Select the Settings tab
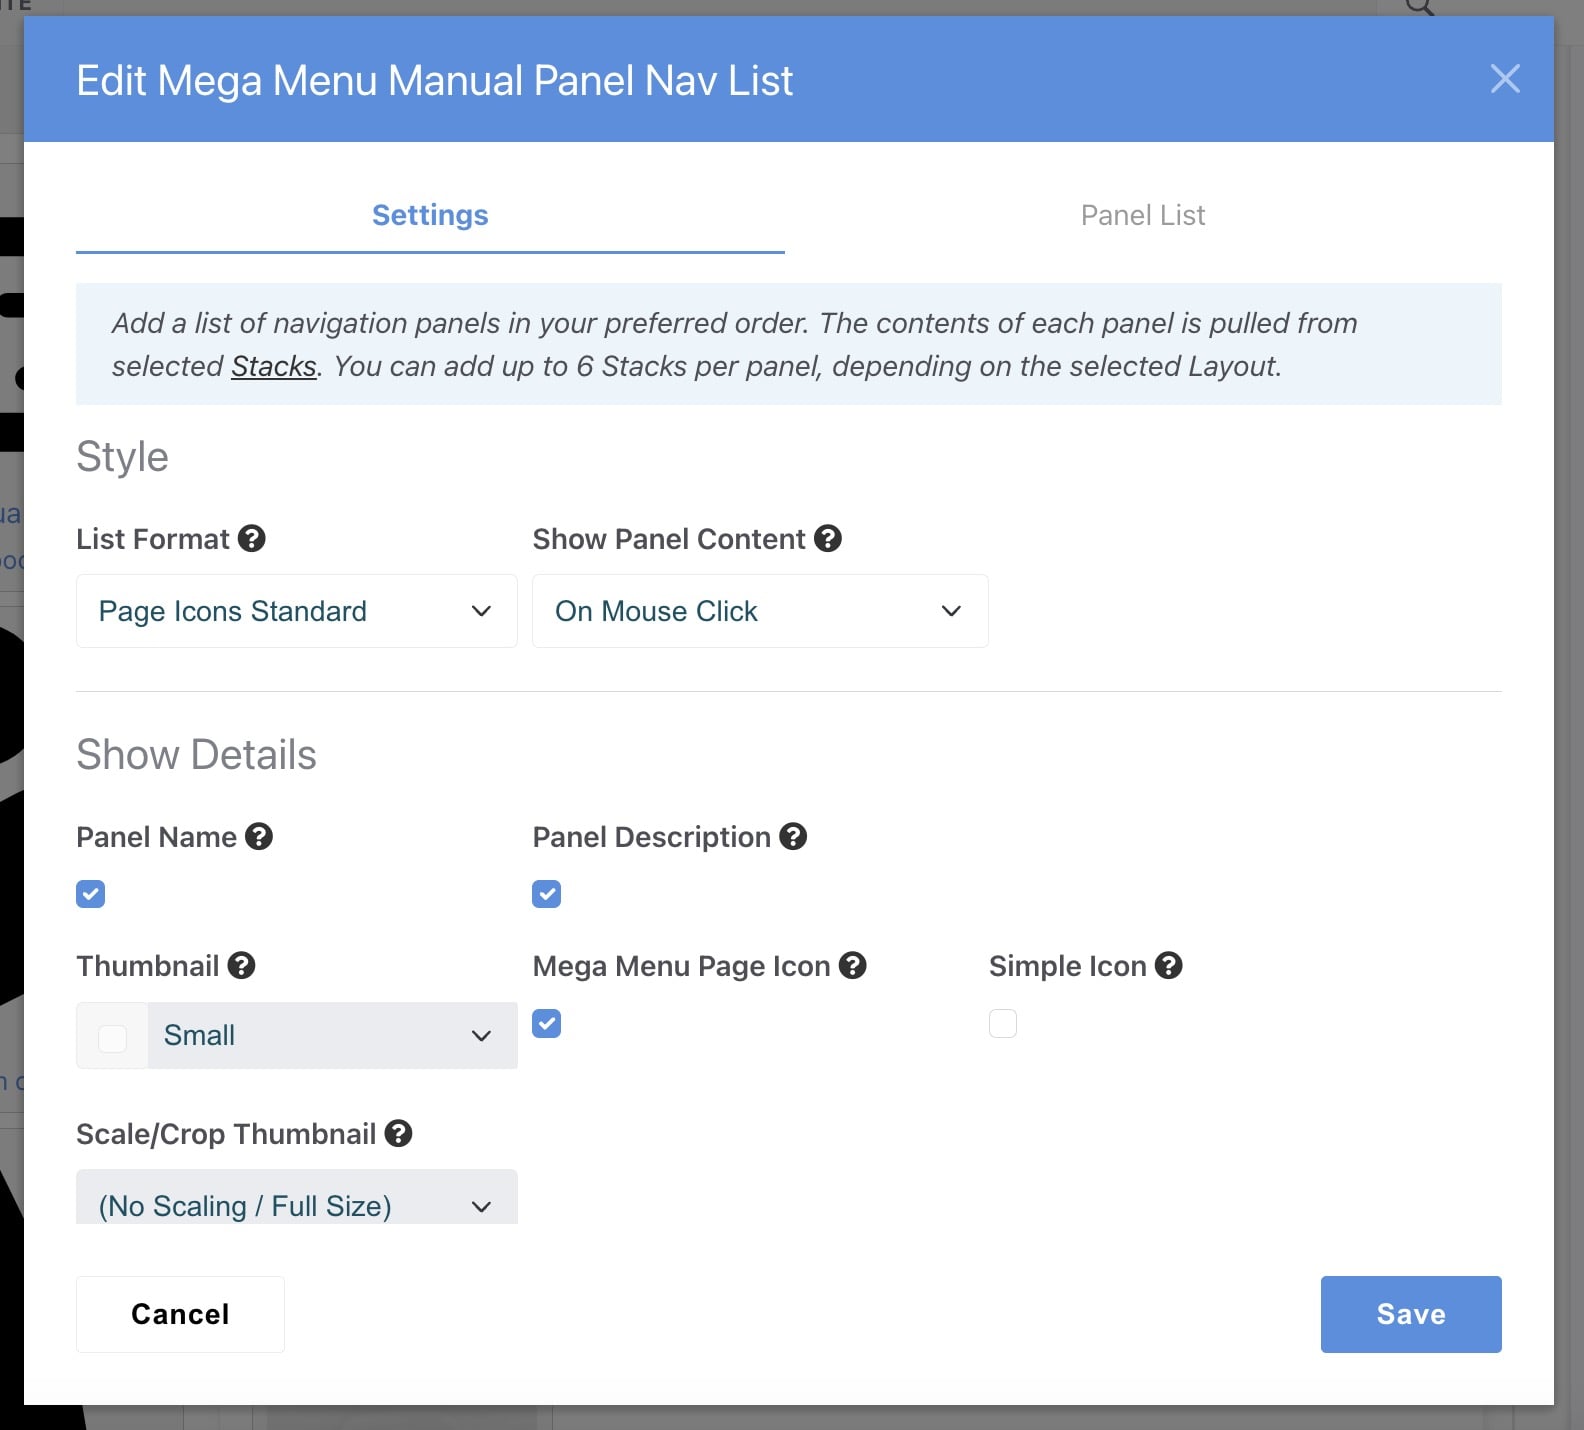Screen dimensions: 1584x1430 point(430,216)
